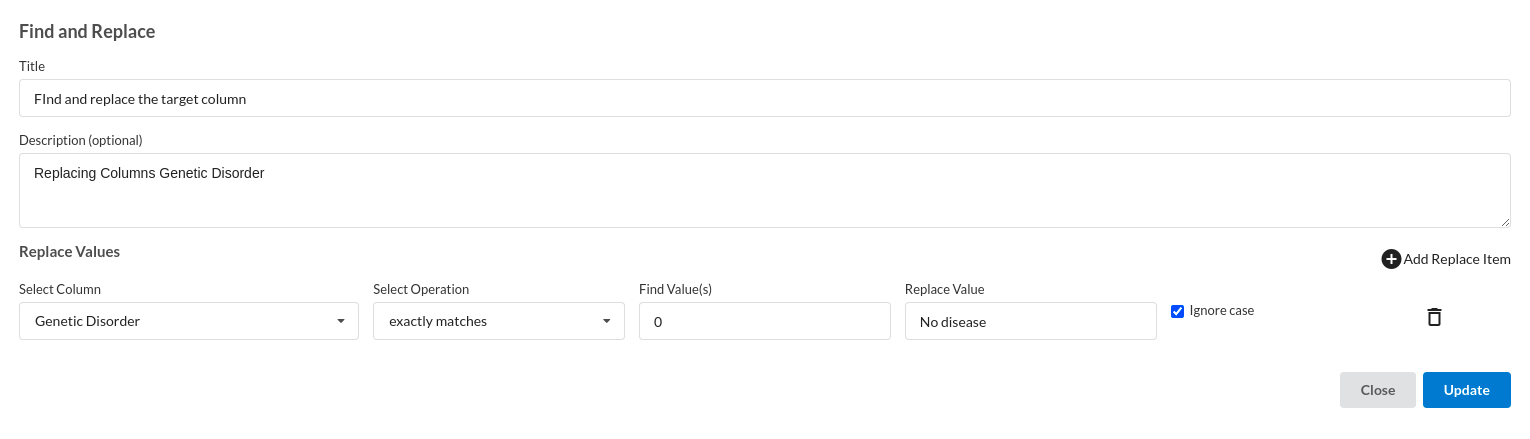Click the Description text area resize handle

[x=1505, y=222]
